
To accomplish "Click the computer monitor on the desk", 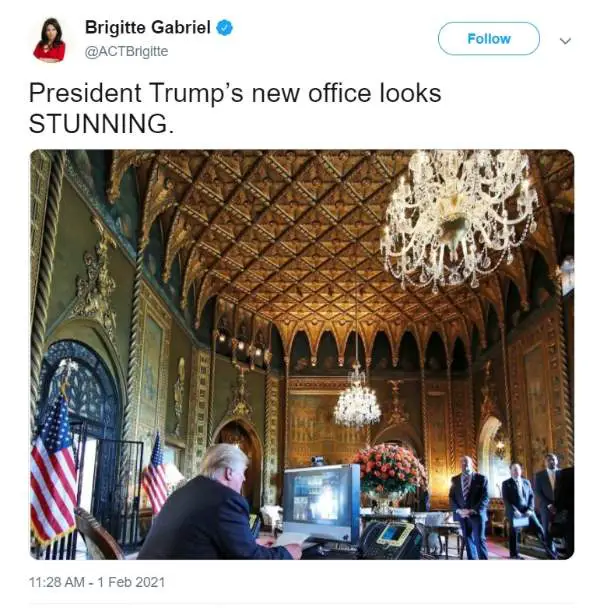I will (x=322, y=503).
